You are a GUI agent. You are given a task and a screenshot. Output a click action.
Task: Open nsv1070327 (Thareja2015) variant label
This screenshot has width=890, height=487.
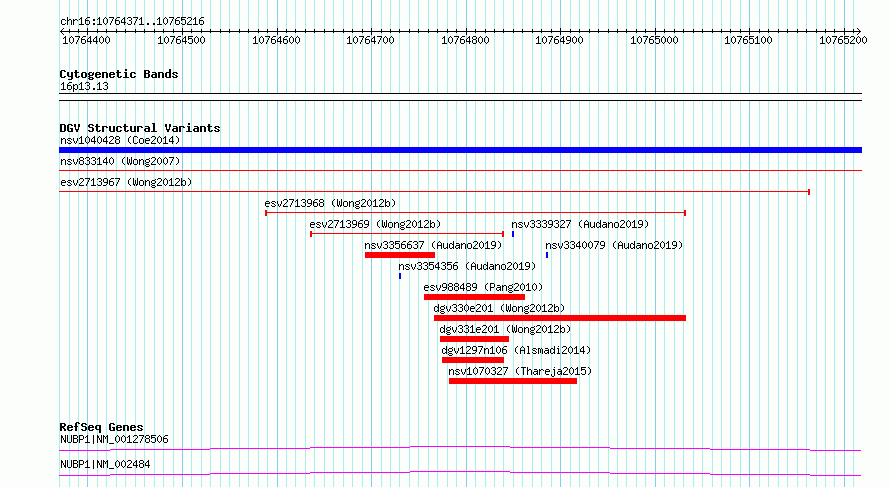pos(520,371)
